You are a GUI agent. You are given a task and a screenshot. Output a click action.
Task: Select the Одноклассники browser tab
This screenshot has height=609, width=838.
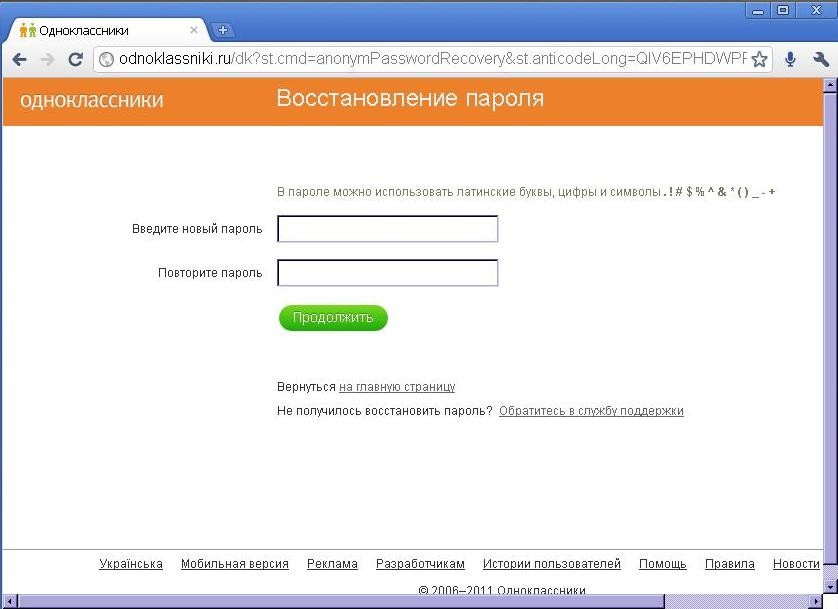pyautogui.click(x=107, y=30)
